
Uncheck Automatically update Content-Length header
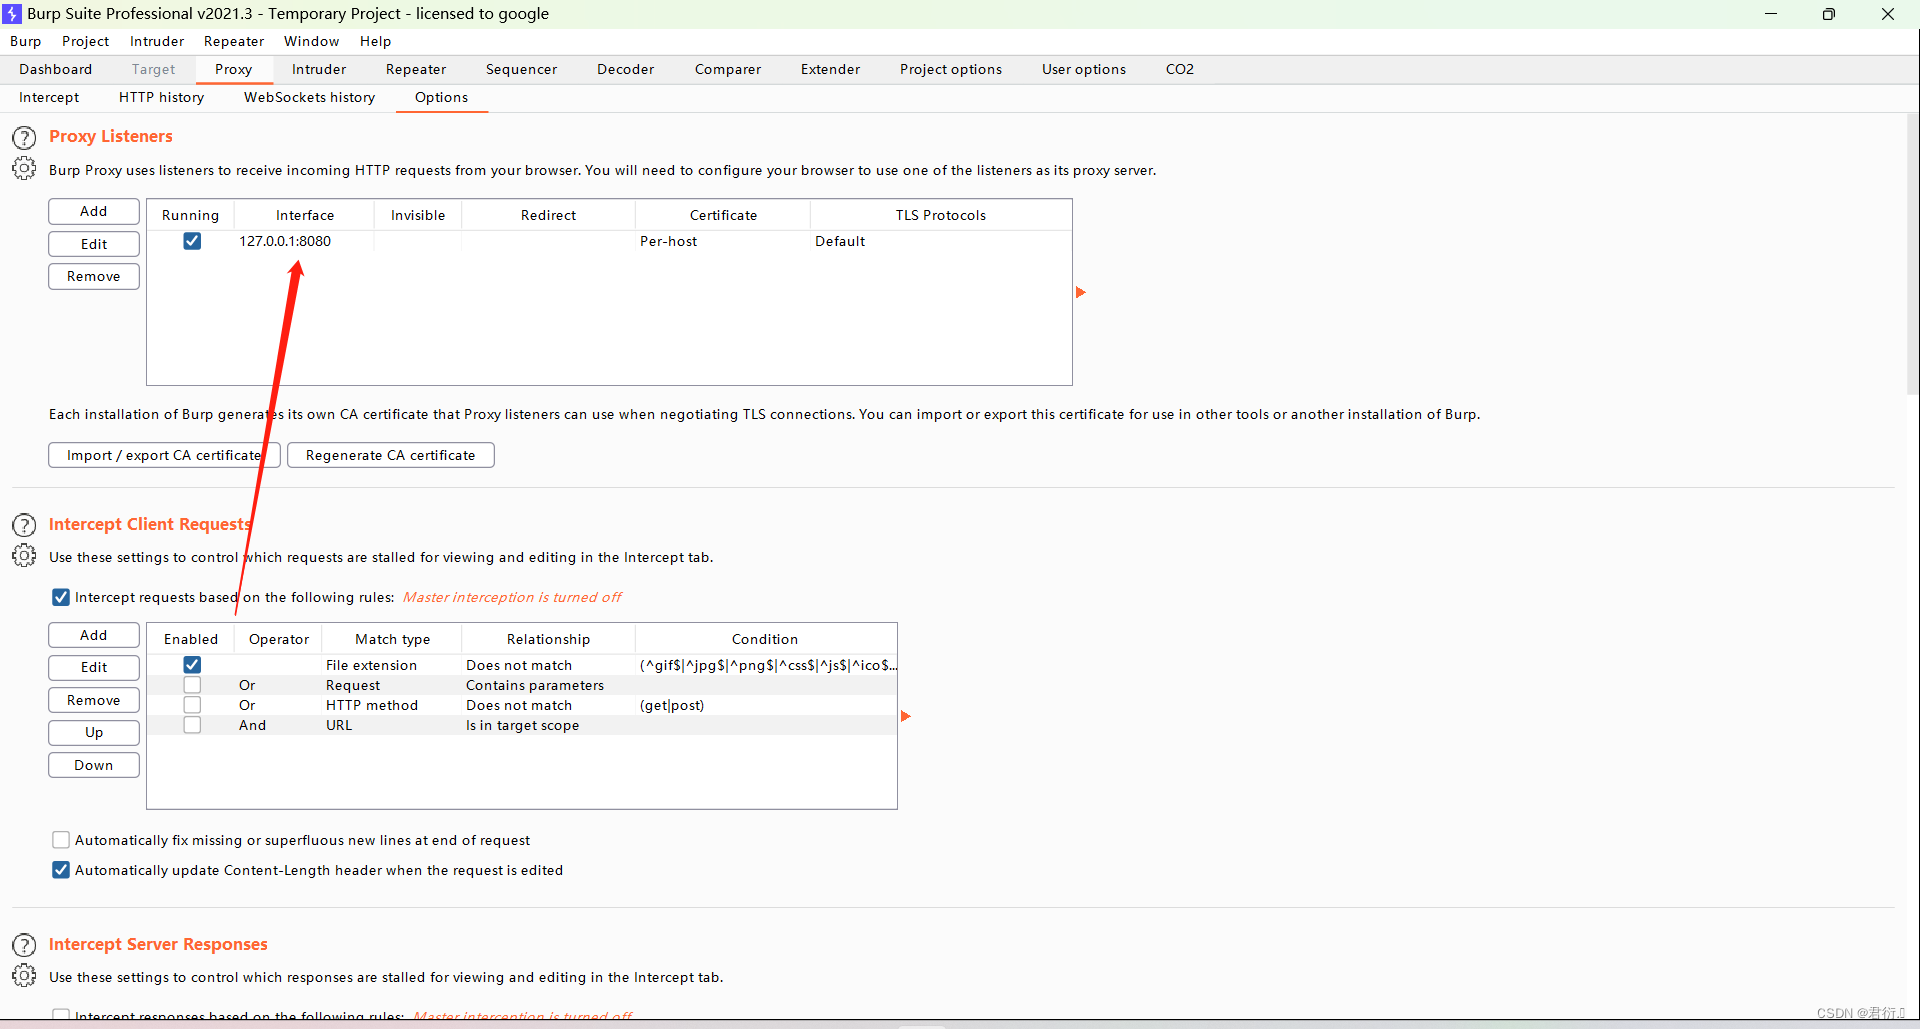61,870
